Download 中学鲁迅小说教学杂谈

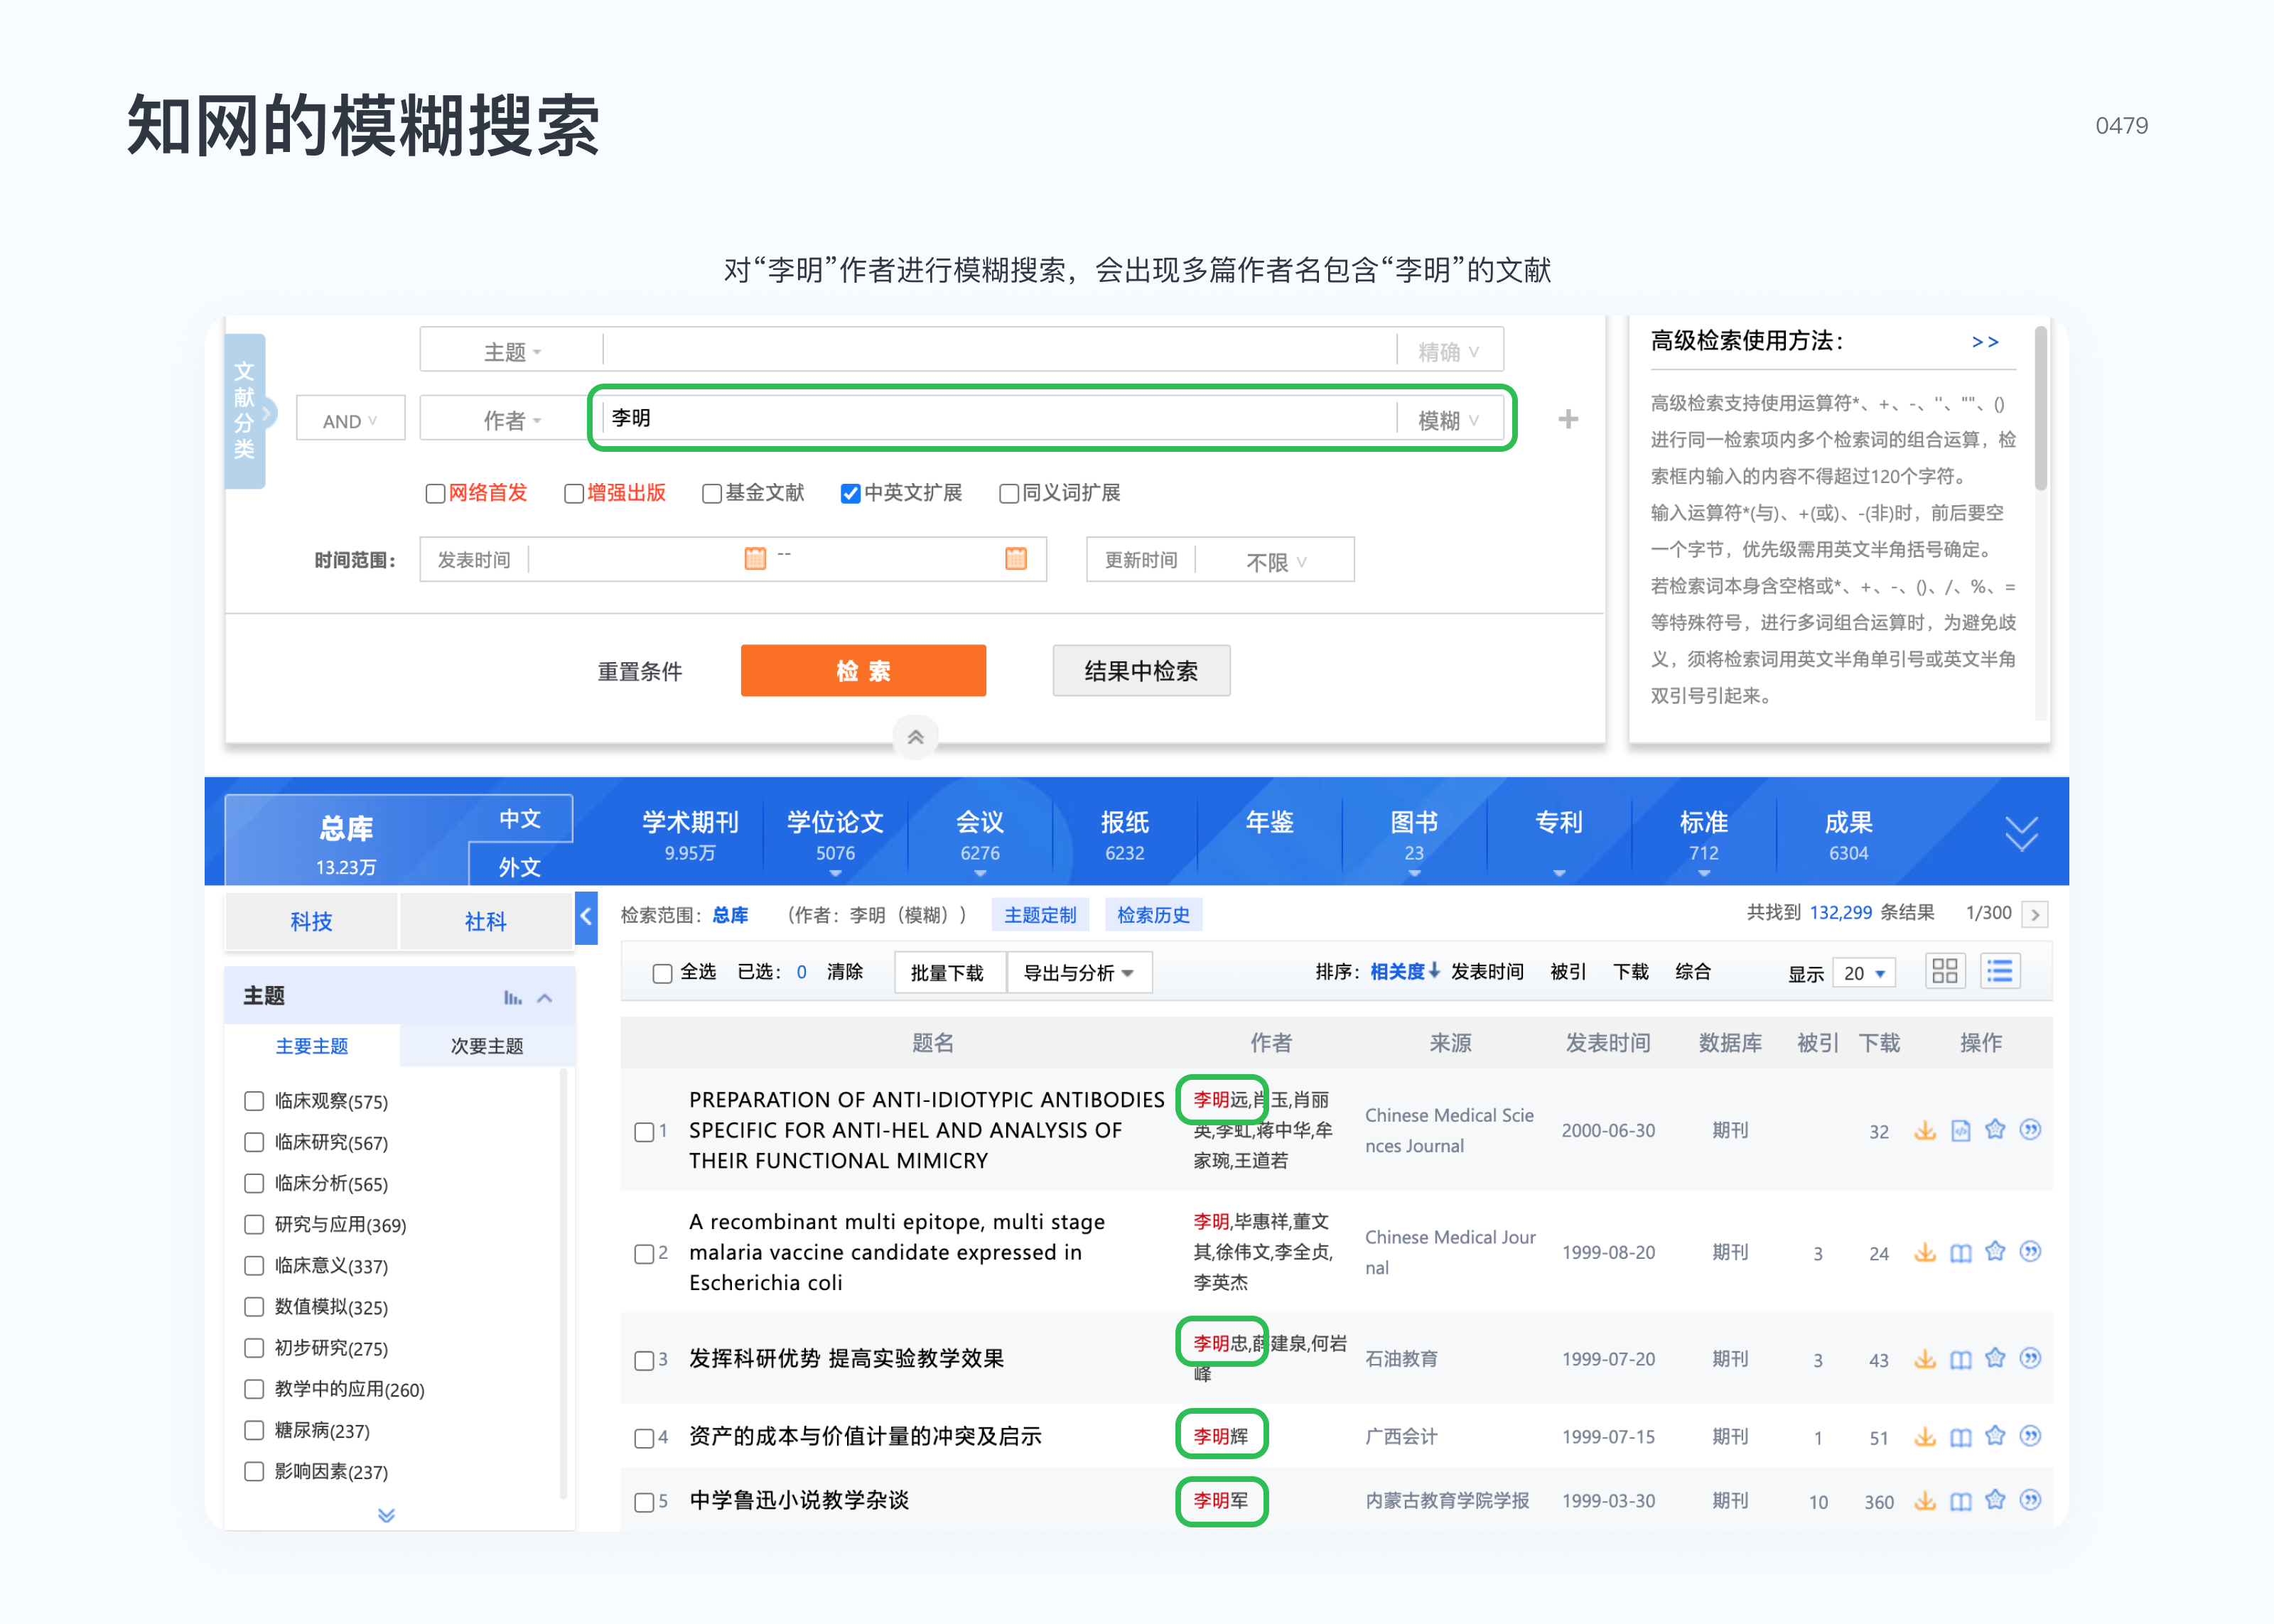(x=1925, y=1502)
